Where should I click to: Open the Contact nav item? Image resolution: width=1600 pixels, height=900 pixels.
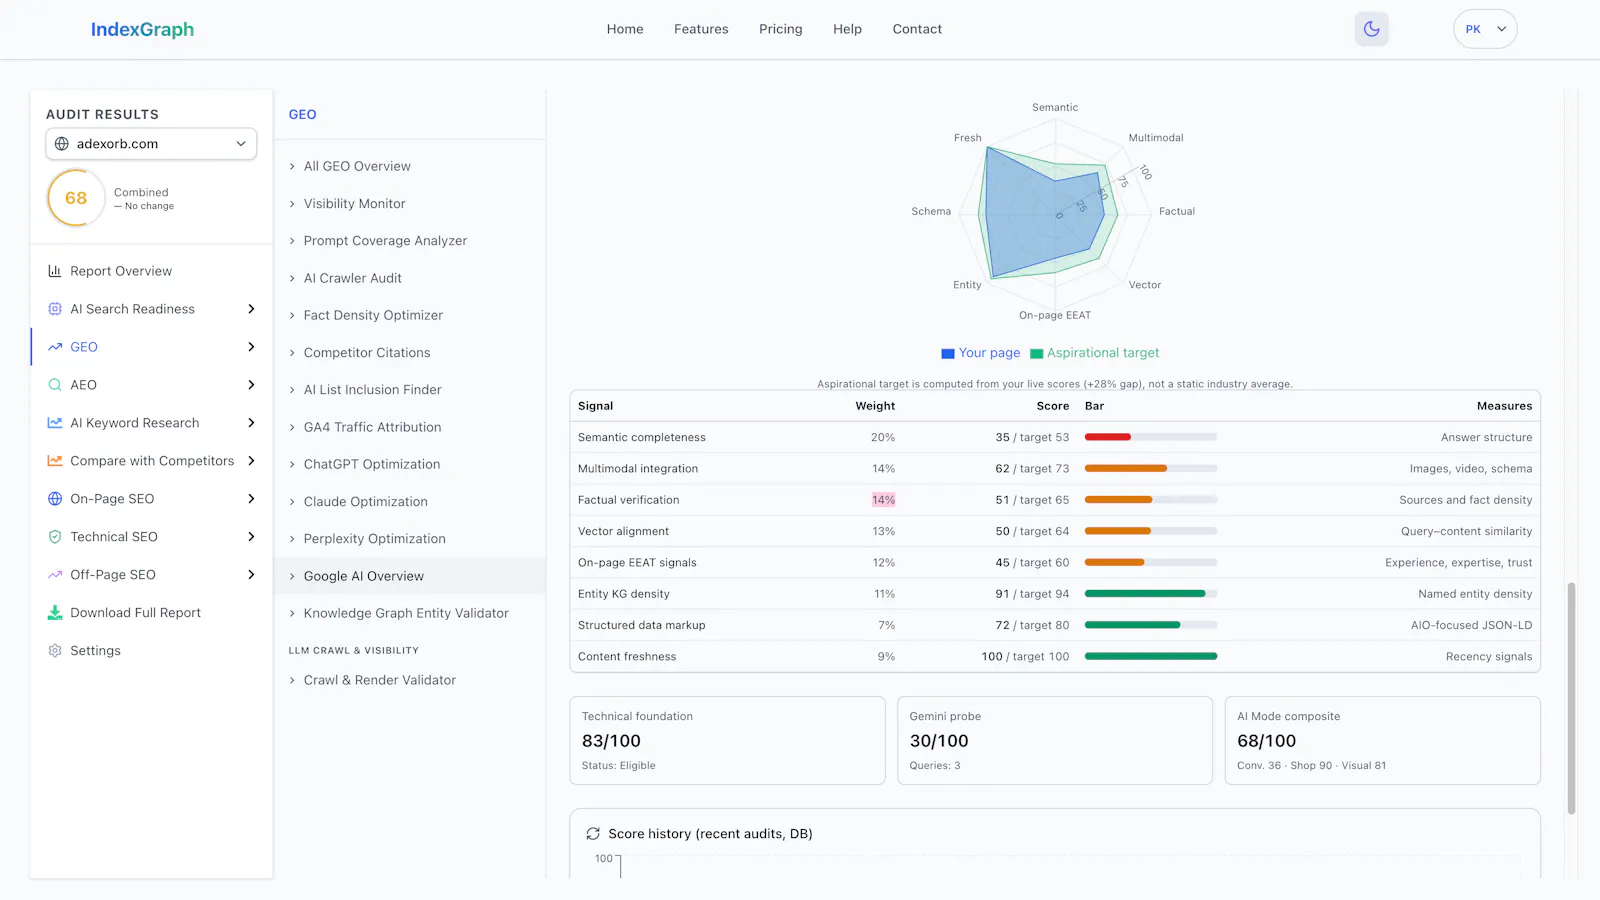click(917, 29)
